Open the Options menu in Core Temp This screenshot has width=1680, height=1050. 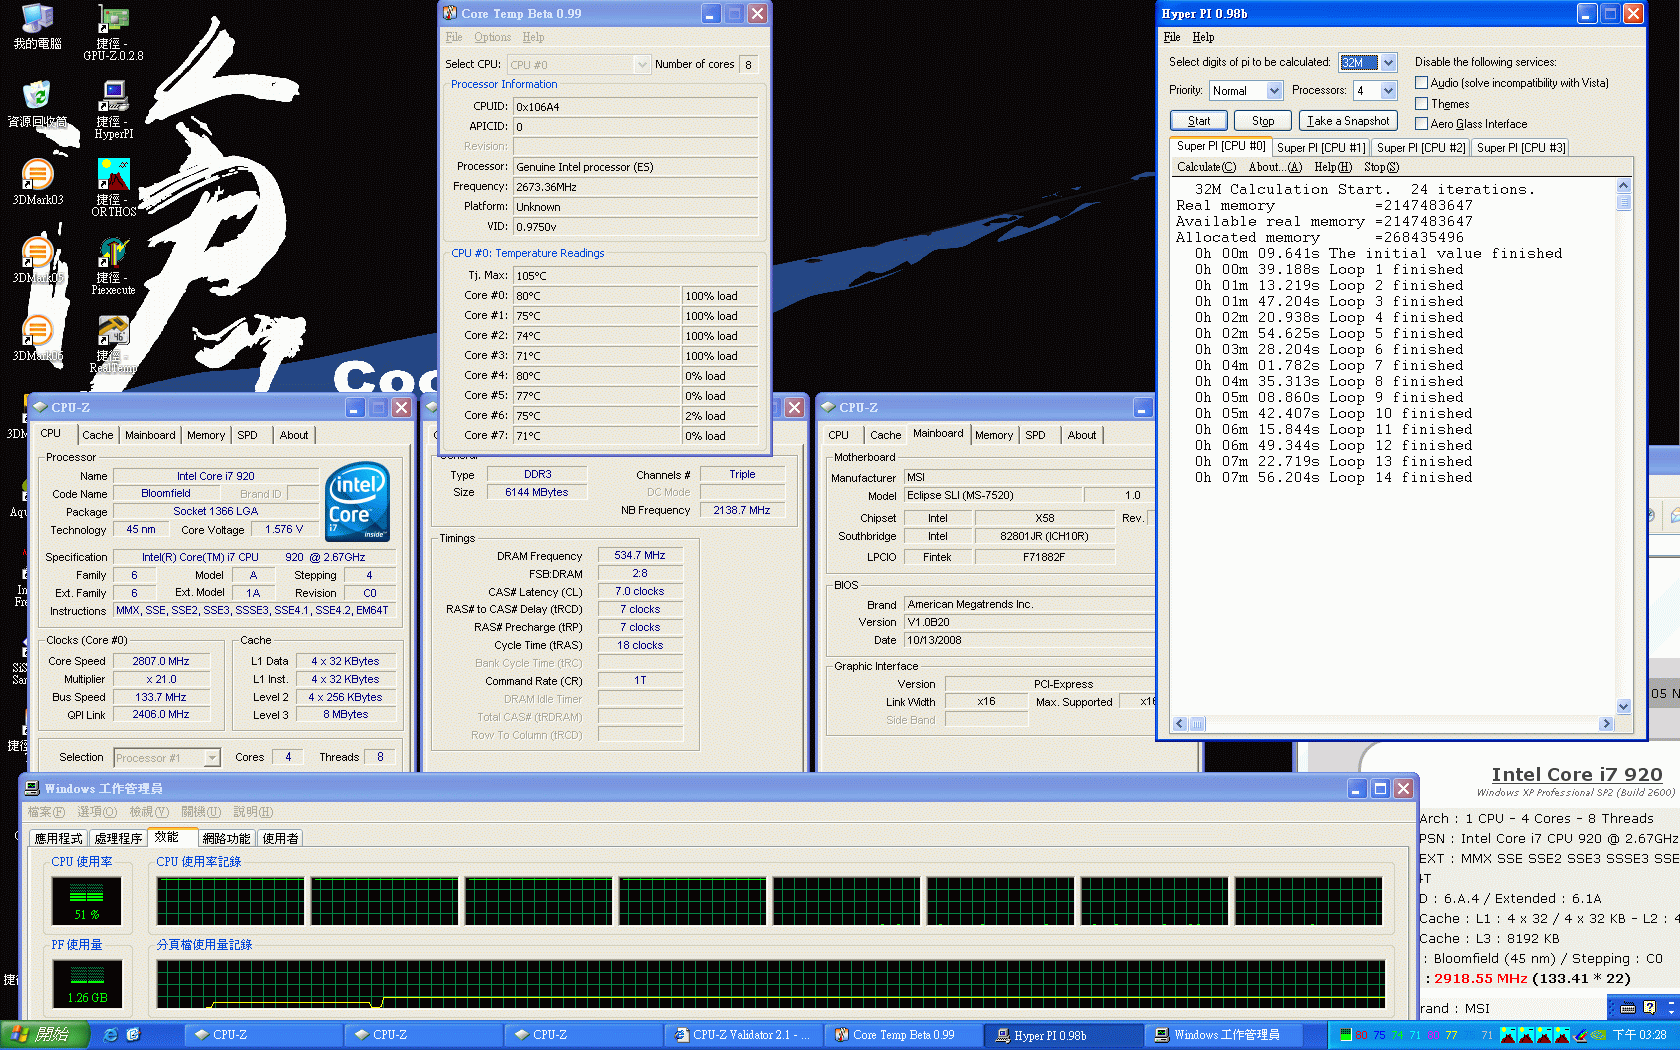coord(492,37)
